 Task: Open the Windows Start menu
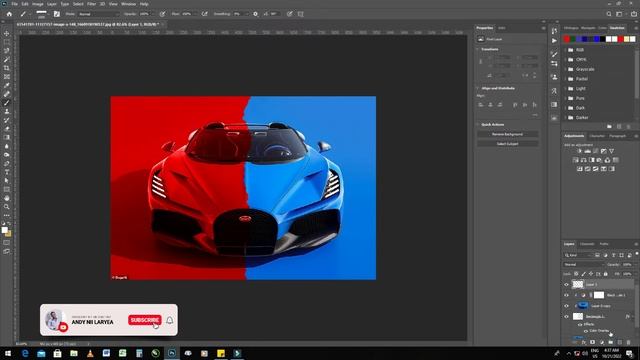point(8,353)
